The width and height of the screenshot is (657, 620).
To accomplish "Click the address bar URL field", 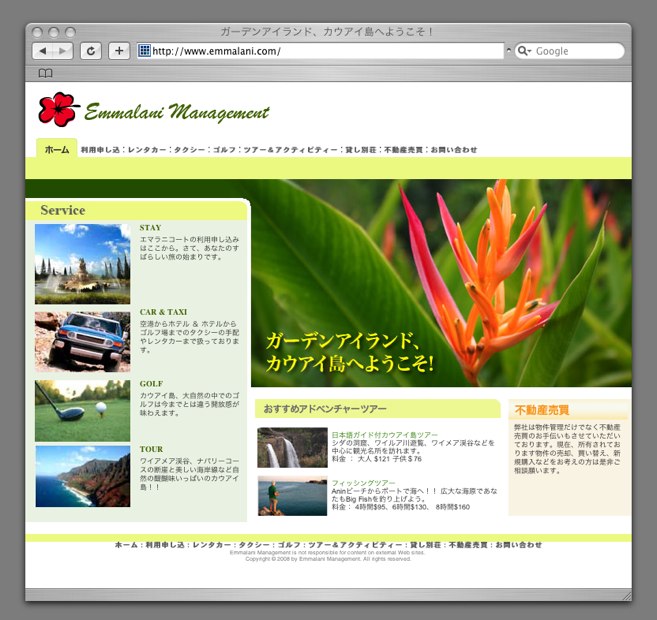I will point(321,51).
